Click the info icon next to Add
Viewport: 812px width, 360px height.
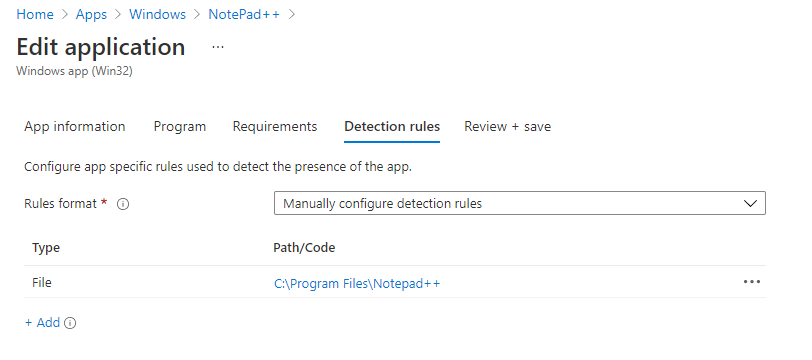pos(70,323)
